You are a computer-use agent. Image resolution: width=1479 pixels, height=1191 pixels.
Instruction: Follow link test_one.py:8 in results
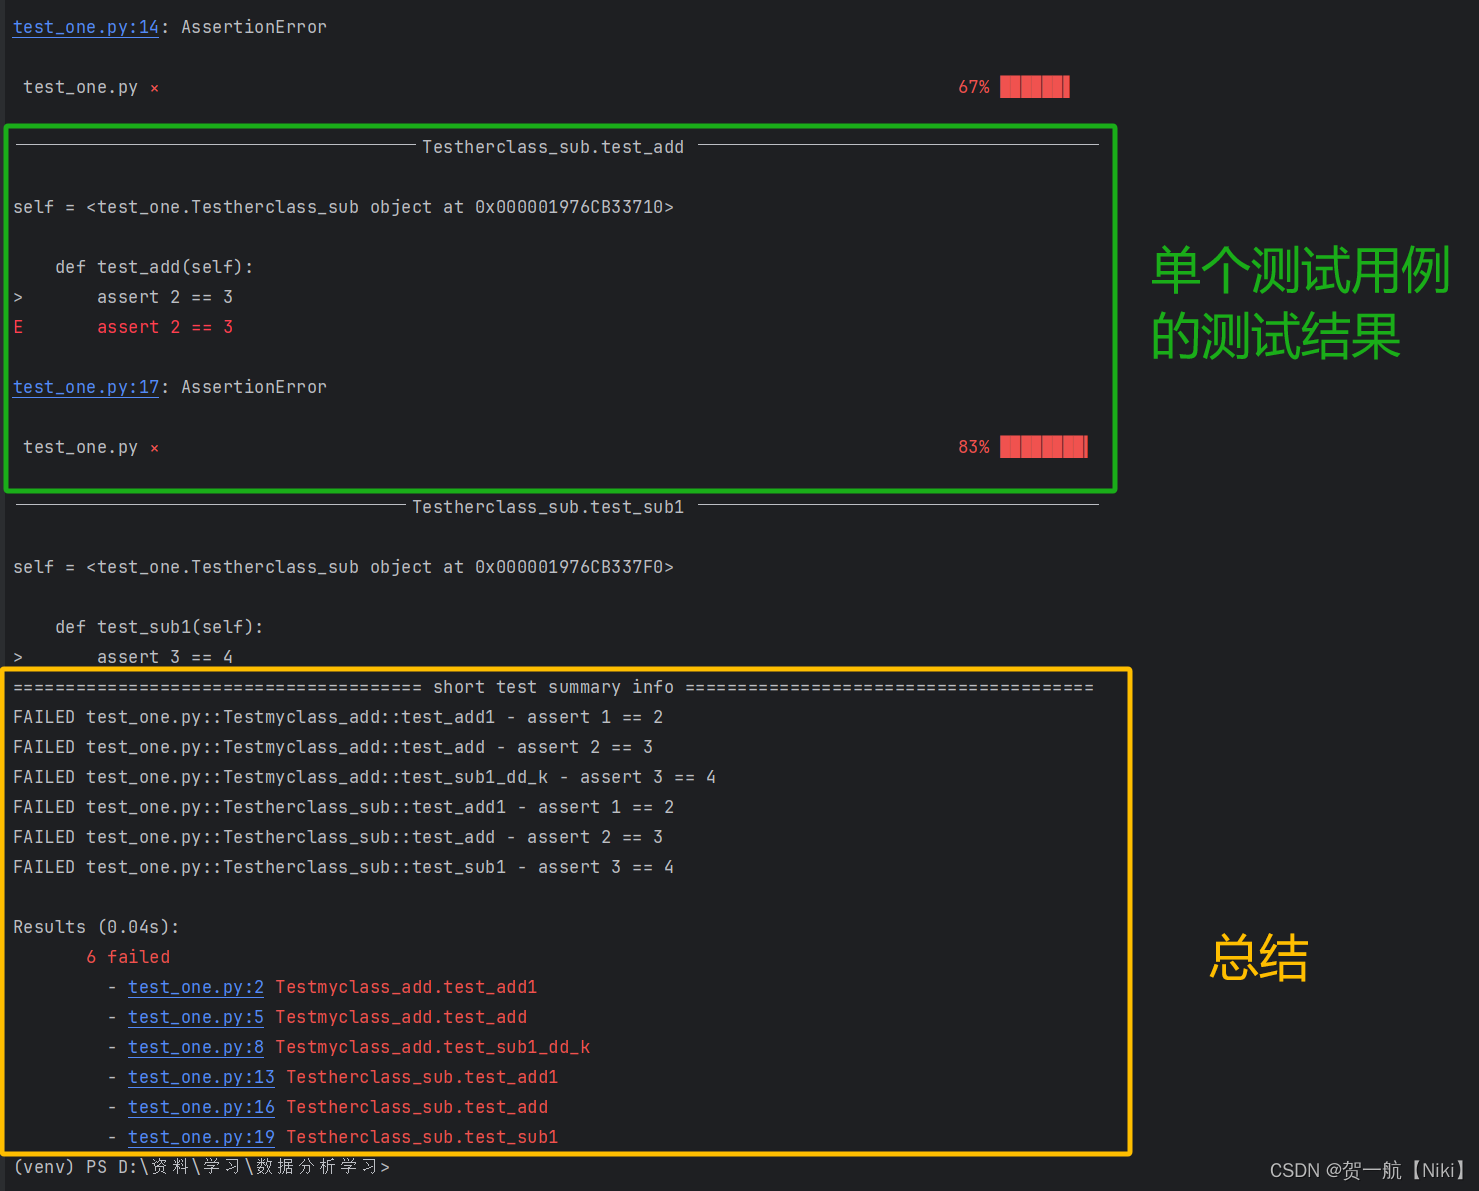click(x=196, y=1047)
